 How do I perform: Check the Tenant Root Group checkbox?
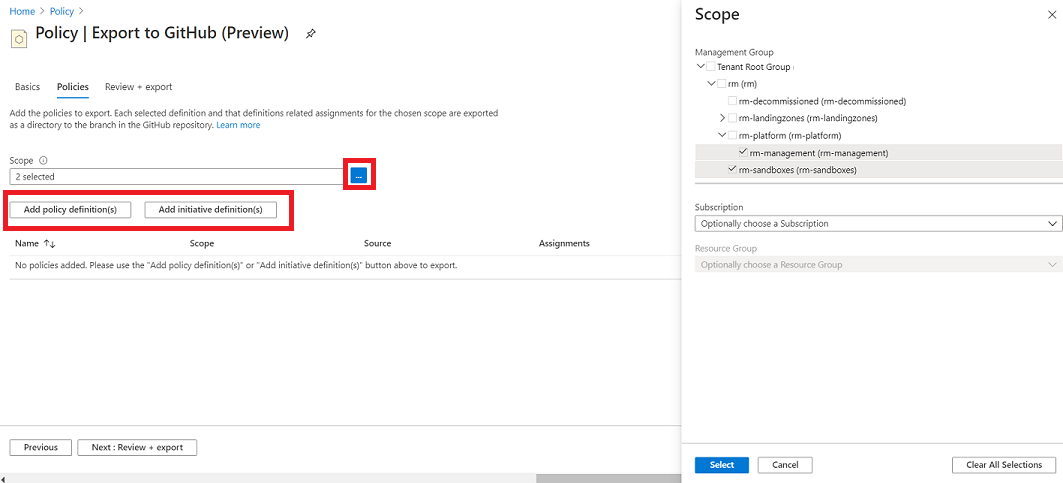710,67
